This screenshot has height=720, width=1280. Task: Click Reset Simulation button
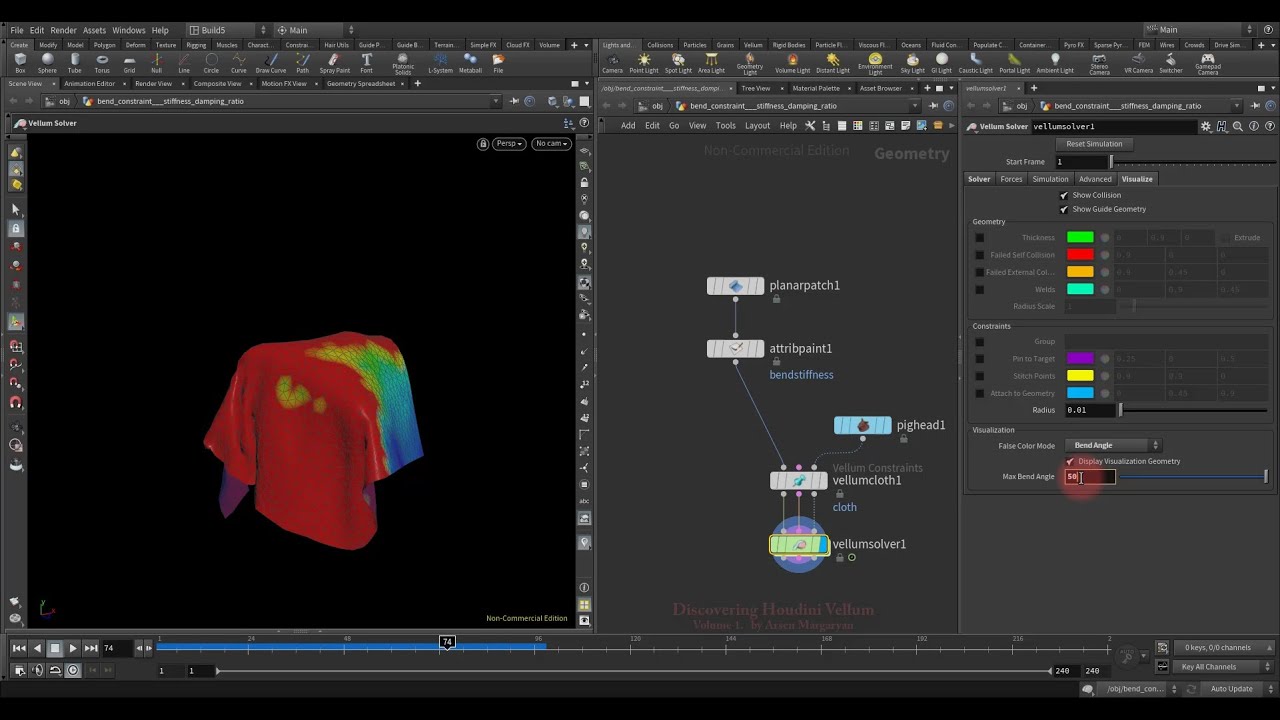(x=1094, y=144)
